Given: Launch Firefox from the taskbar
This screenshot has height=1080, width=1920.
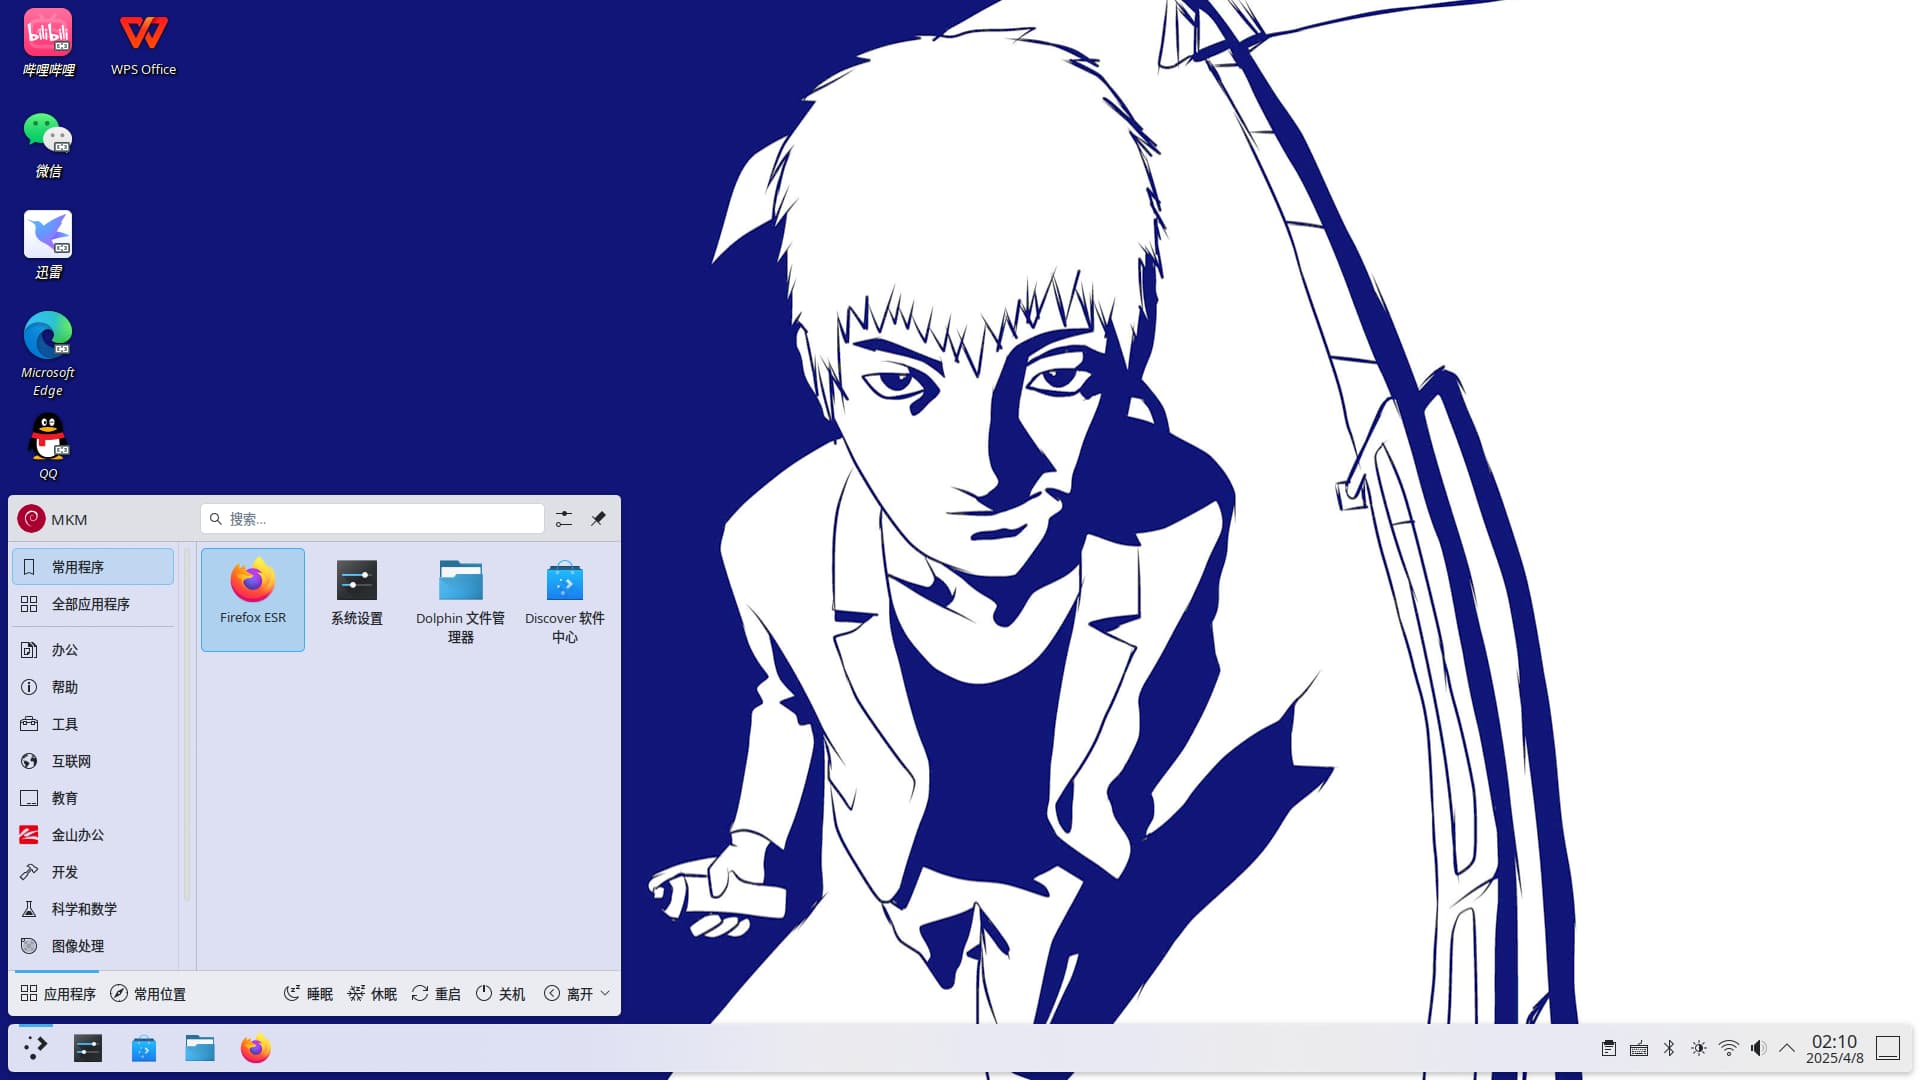Looking at the screenshot, I should pos(256,1048).
